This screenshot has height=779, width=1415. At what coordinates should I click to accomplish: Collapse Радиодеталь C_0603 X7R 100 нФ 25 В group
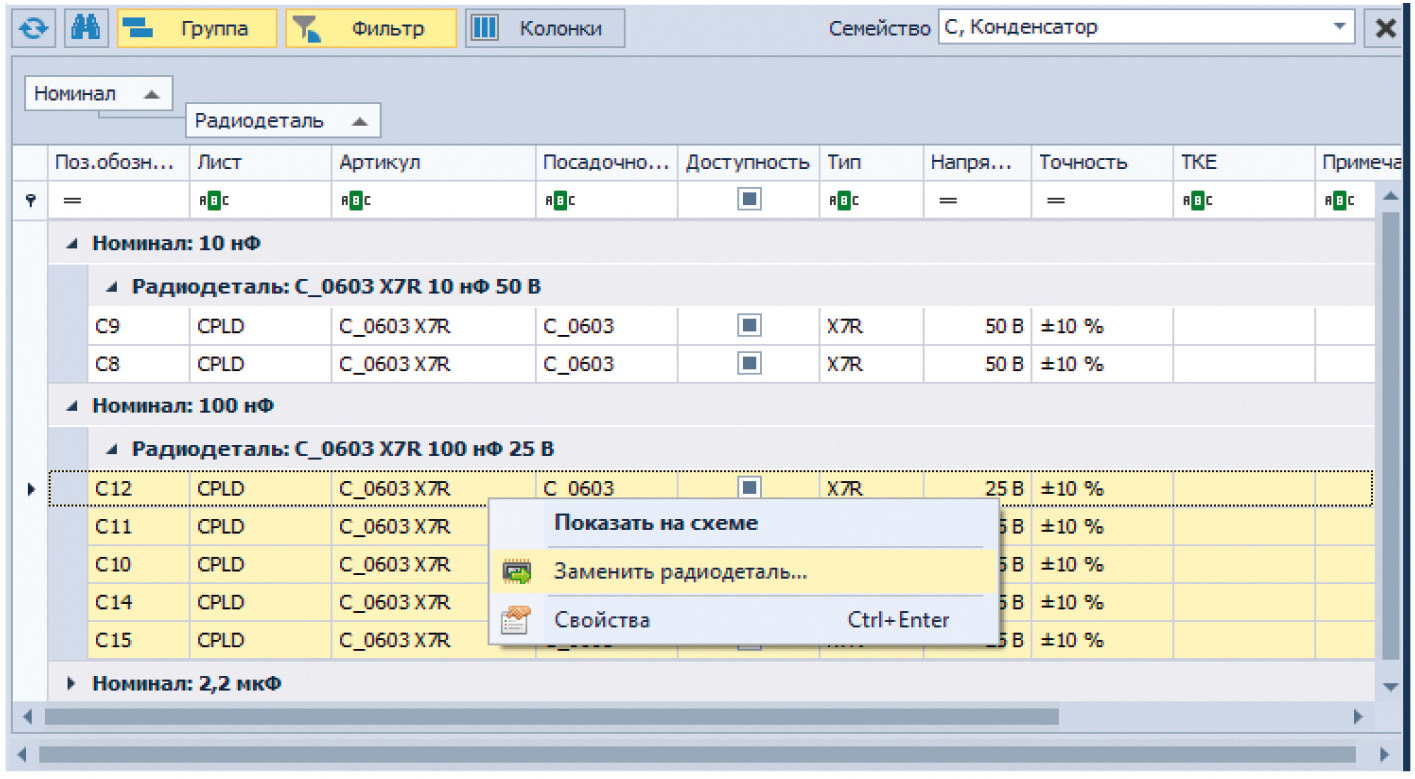[112, 449]
